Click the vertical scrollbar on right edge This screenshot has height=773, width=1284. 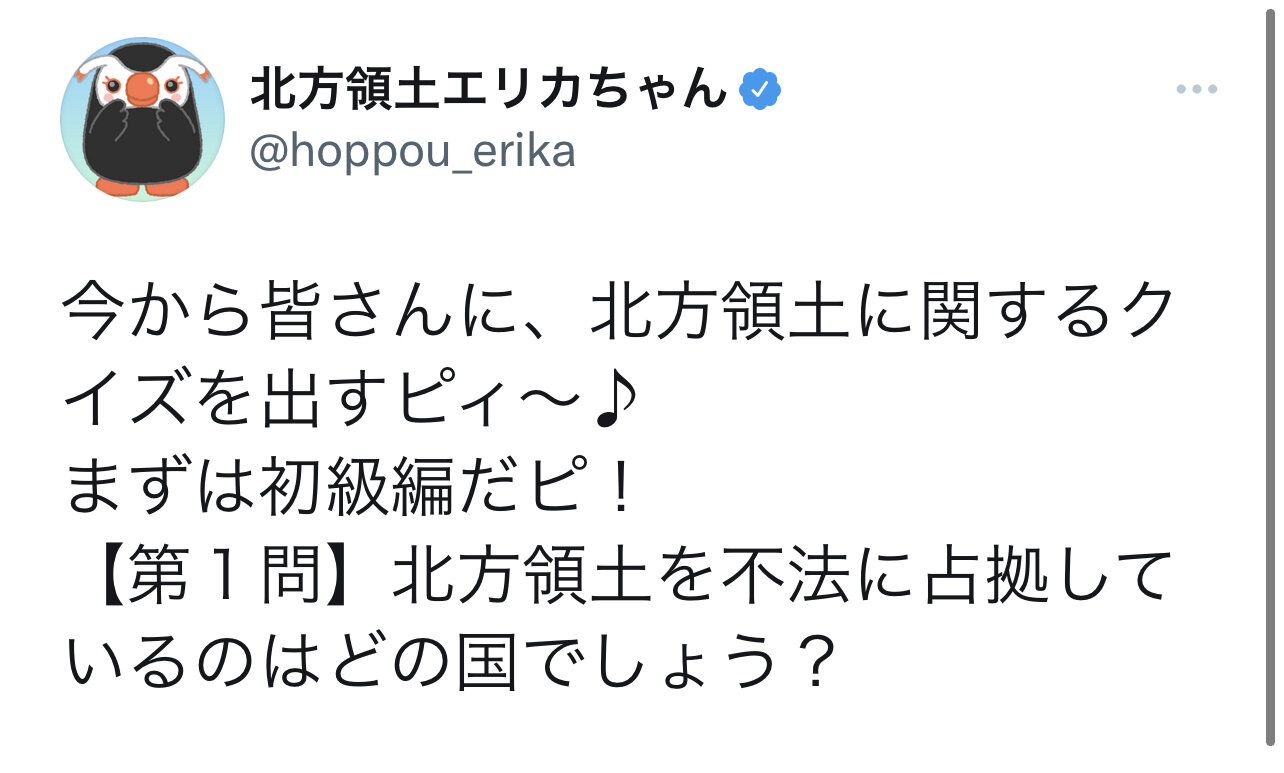(x=1270, y=380)
